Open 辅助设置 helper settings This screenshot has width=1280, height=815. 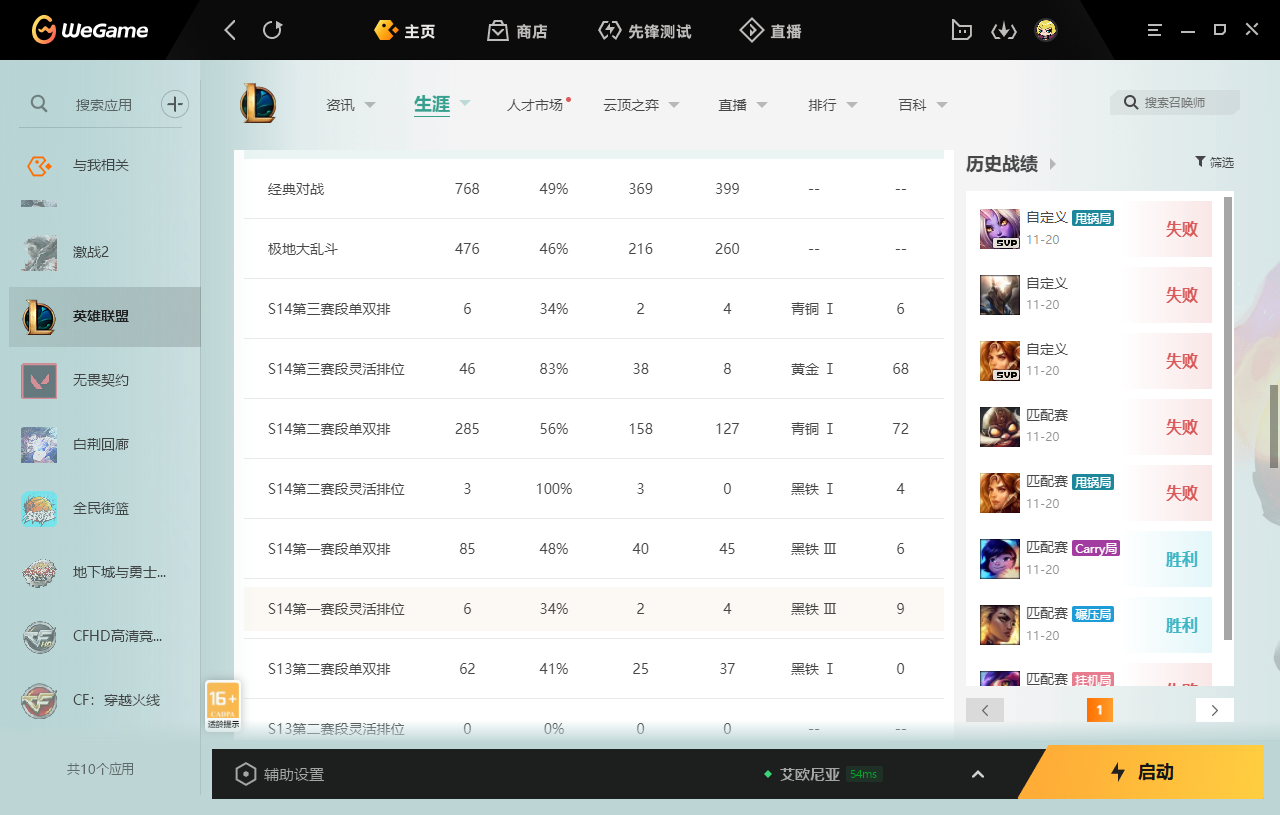pos(279,774)
